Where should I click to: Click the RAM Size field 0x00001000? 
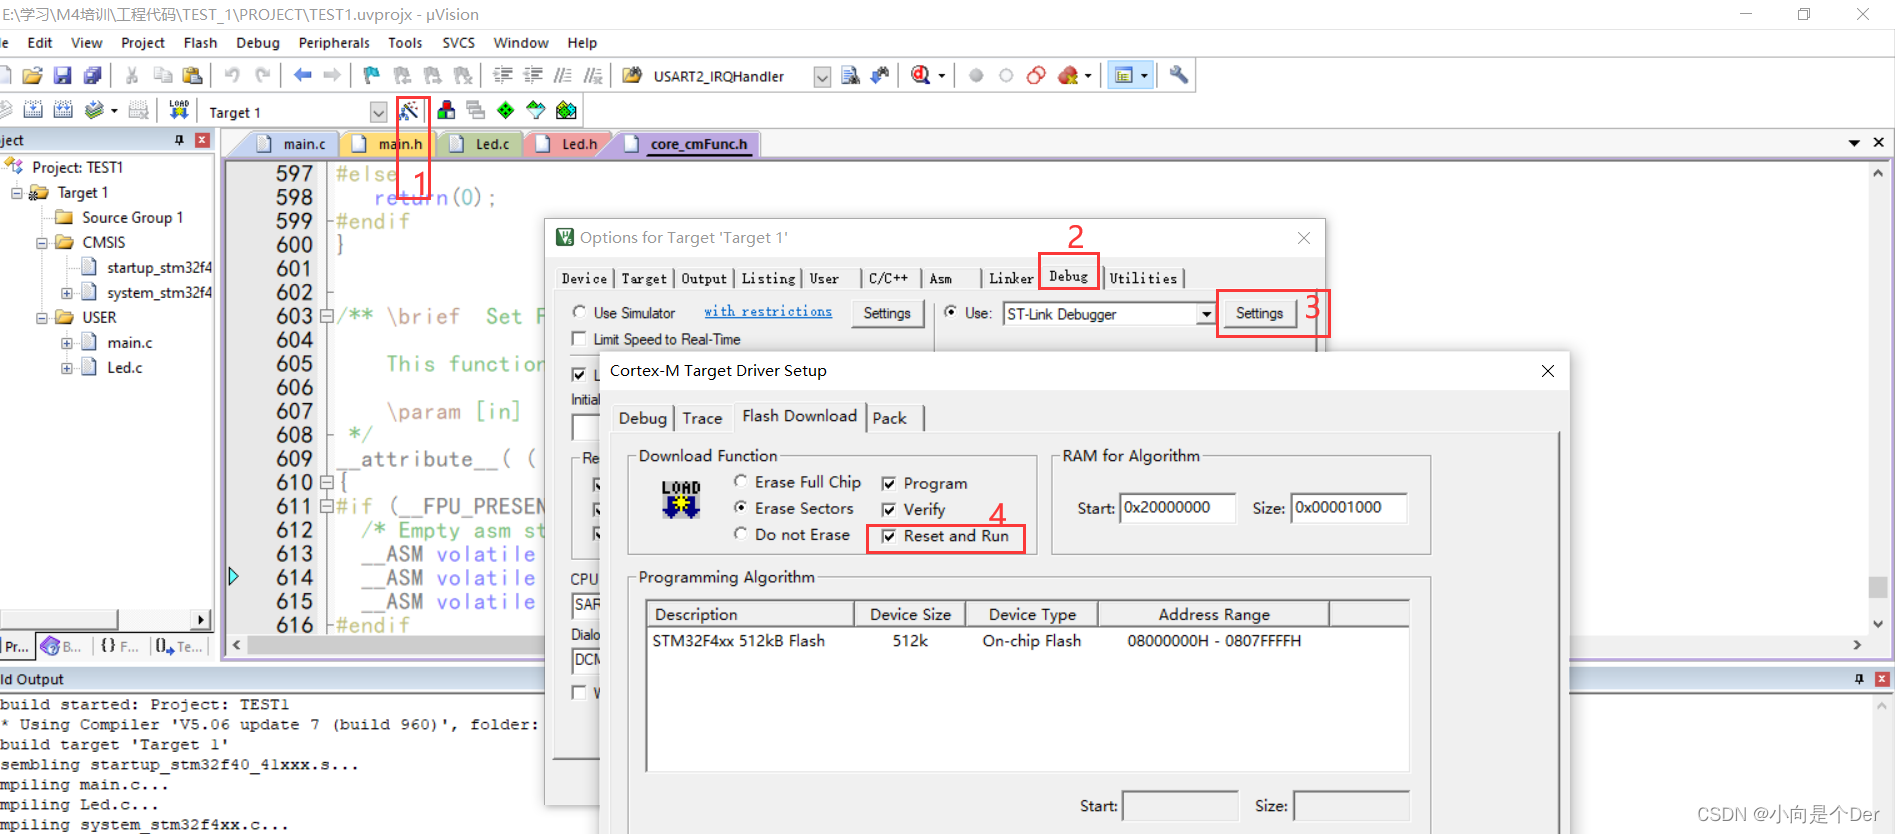click(1348, 508)
